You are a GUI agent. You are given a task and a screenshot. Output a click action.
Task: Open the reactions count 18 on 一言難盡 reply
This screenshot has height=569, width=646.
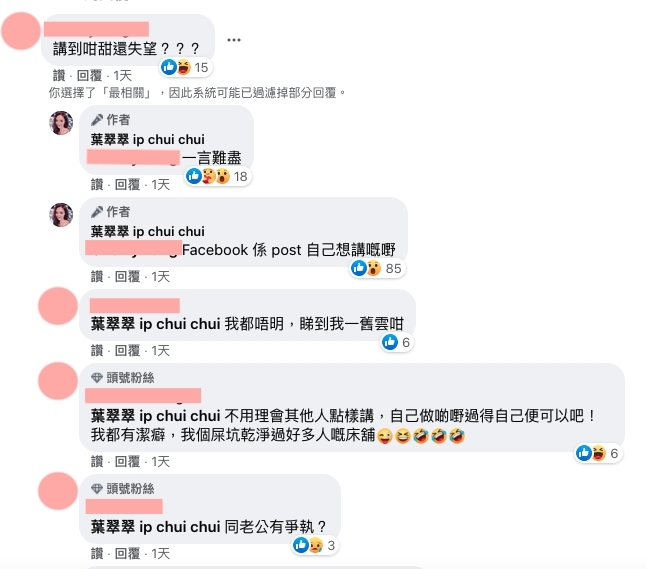click(x=218, y=176)
